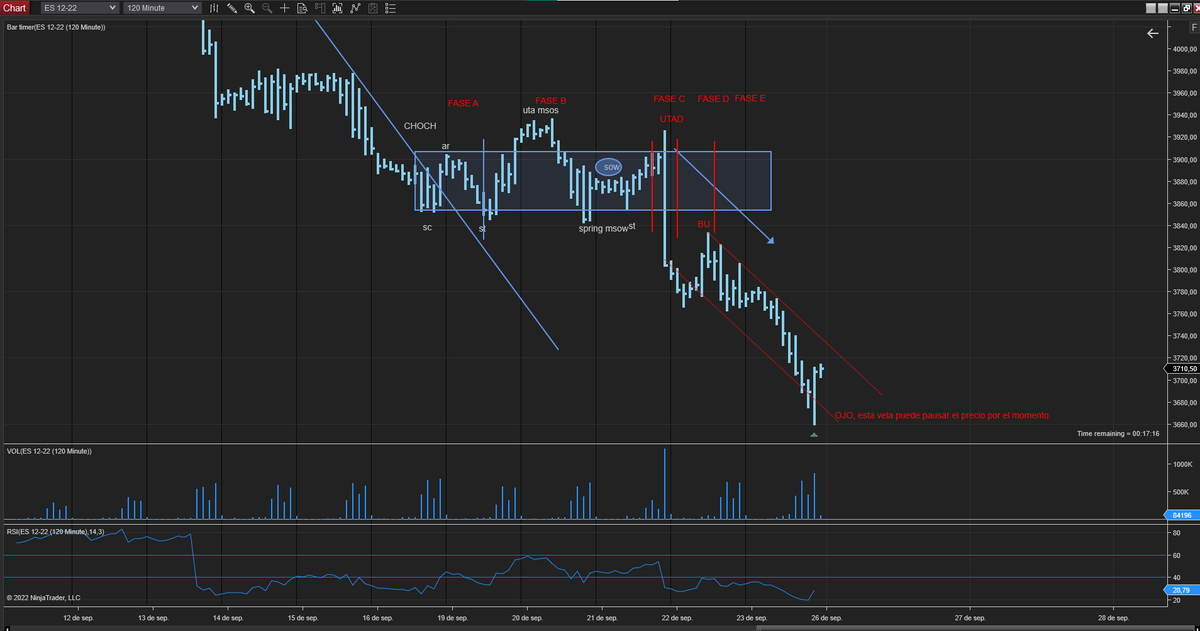1200x631 pixels.
Task: Click the back arrow to return to latest bar
Action: [x=1152, y=33]
